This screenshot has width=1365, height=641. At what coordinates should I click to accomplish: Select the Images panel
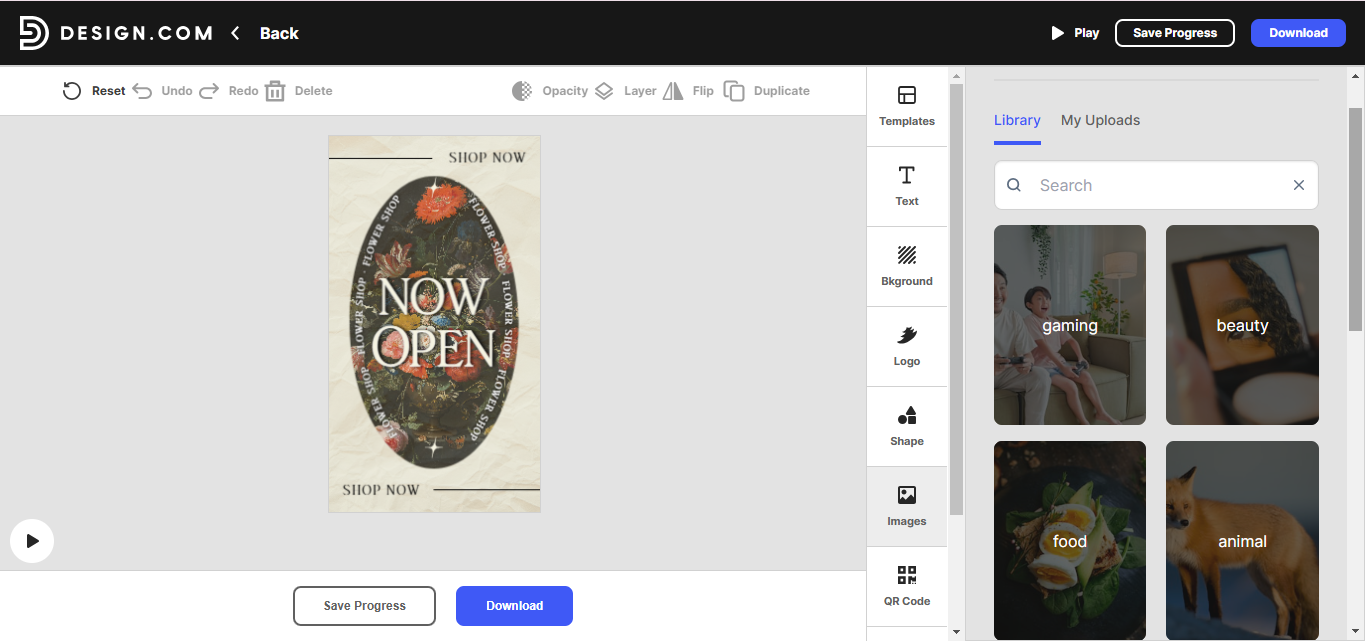click(x=907, y=507)
